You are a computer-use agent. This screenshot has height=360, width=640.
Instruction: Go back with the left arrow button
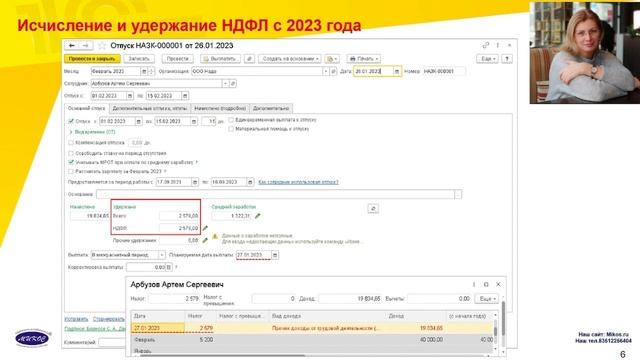click(x=72, y=46)
